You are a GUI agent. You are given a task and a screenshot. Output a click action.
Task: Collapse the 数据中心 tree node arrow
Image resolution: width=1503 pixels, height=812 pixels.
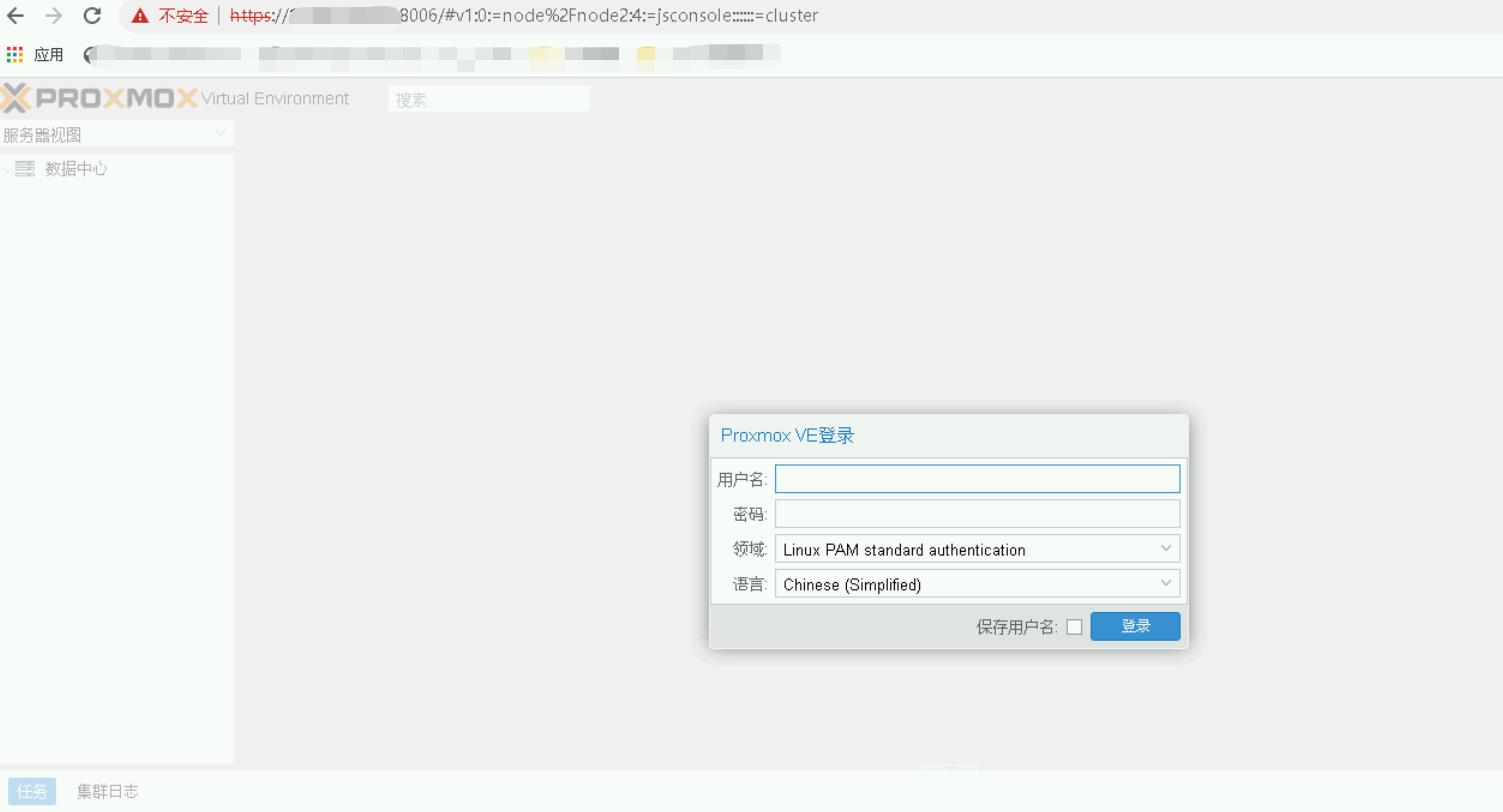point(7,170)
